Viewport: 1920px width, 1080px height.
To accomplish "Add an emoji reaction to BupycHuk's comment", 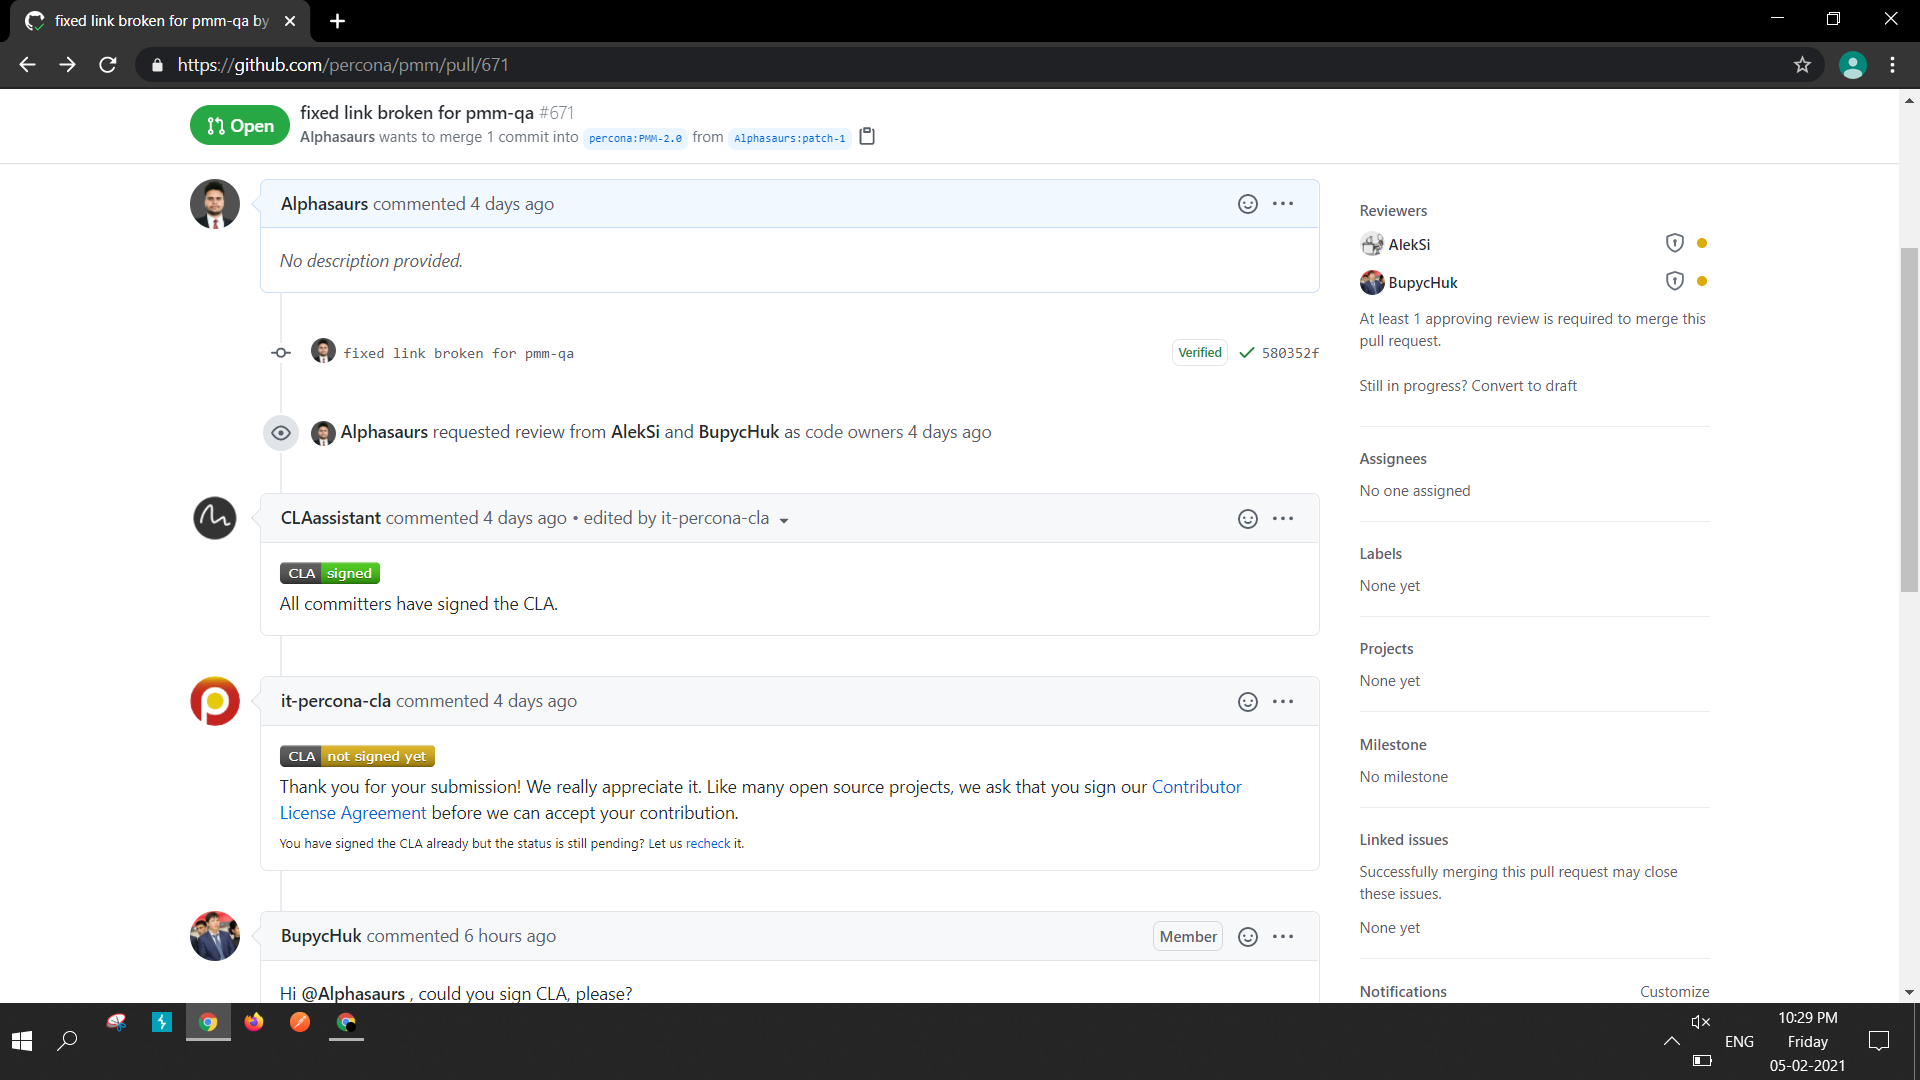I will tap(1247, 936).
